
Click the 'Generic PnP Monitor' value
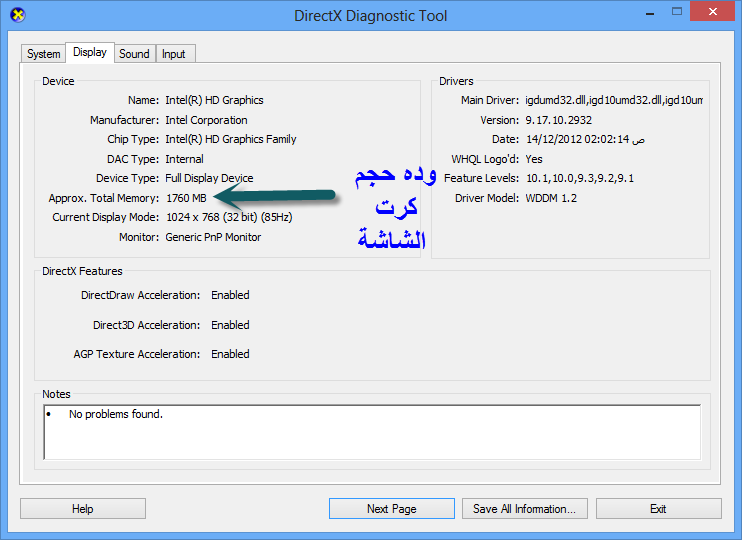pyautogui.click(x=213, y=237)
